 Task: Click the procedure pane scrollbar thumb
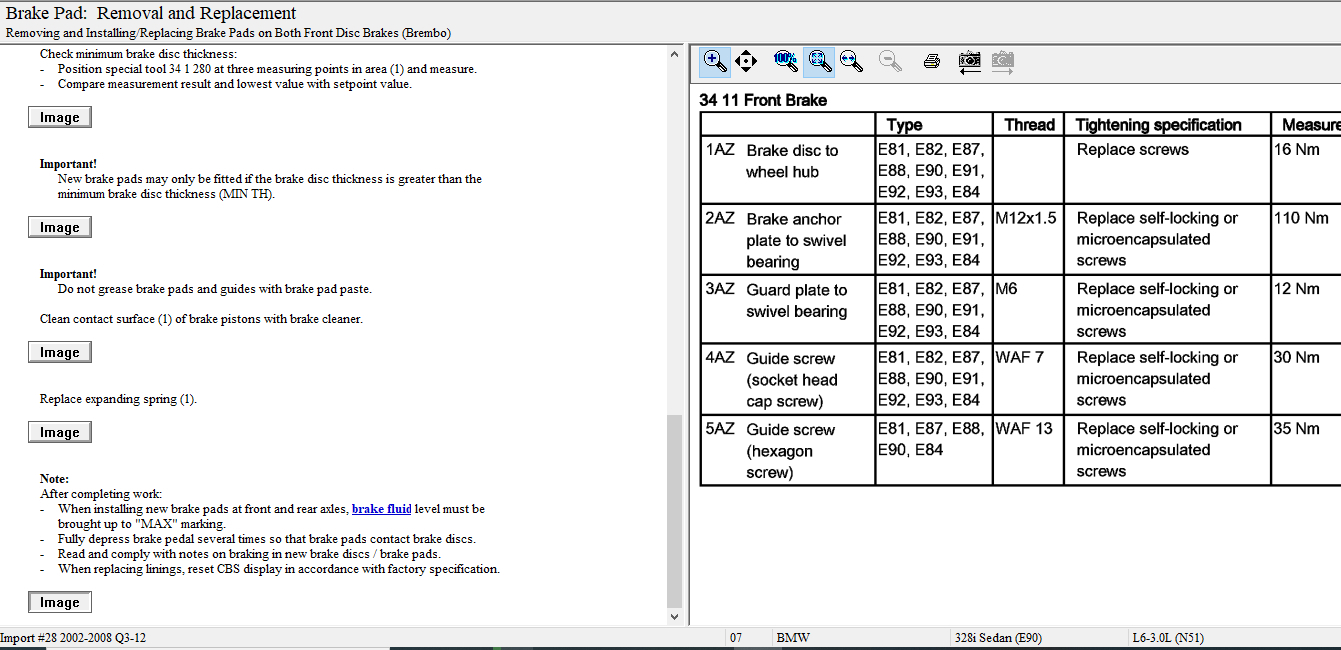[x=674, y=510]
